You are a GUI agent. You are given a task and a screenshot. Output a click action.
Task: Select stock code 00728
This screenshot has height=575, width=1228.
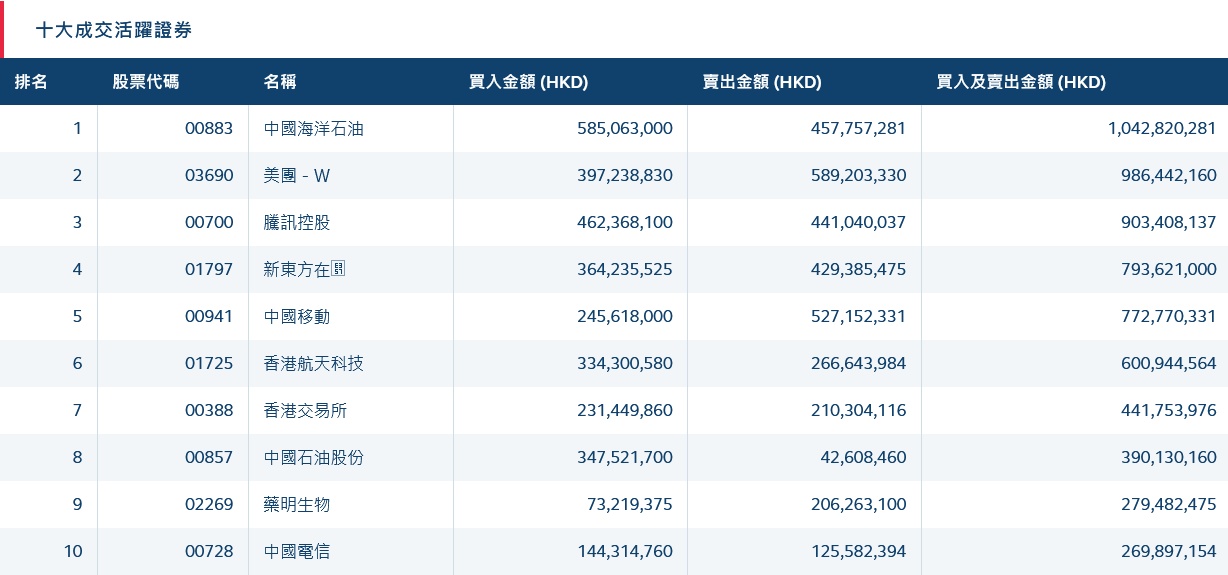[209, 551]
